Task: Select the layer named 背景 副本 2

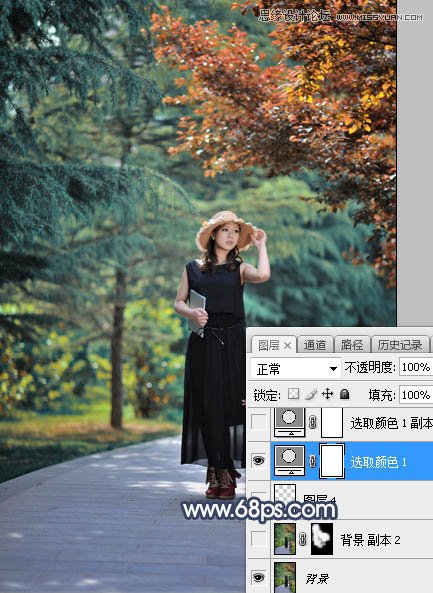Action: pos(370,540)
